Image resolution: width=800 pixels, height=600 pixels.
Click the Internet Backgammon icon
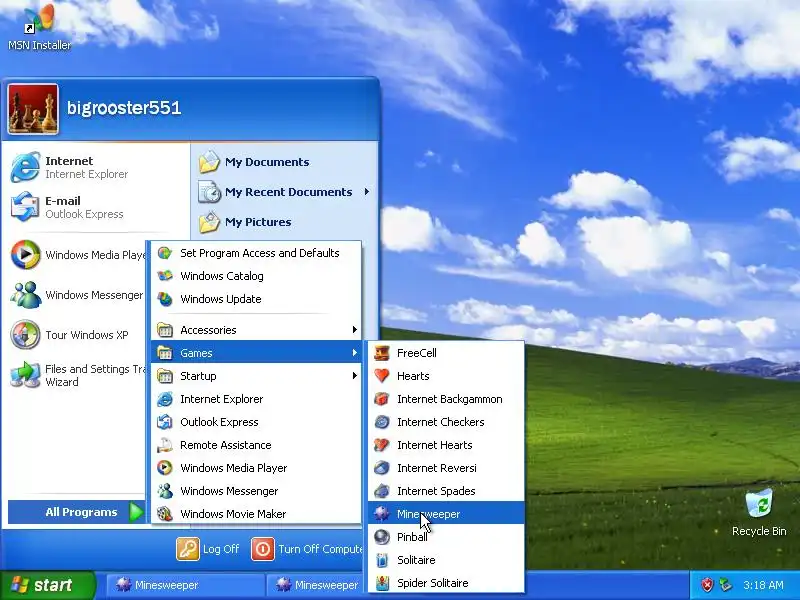tap(382, 399)
